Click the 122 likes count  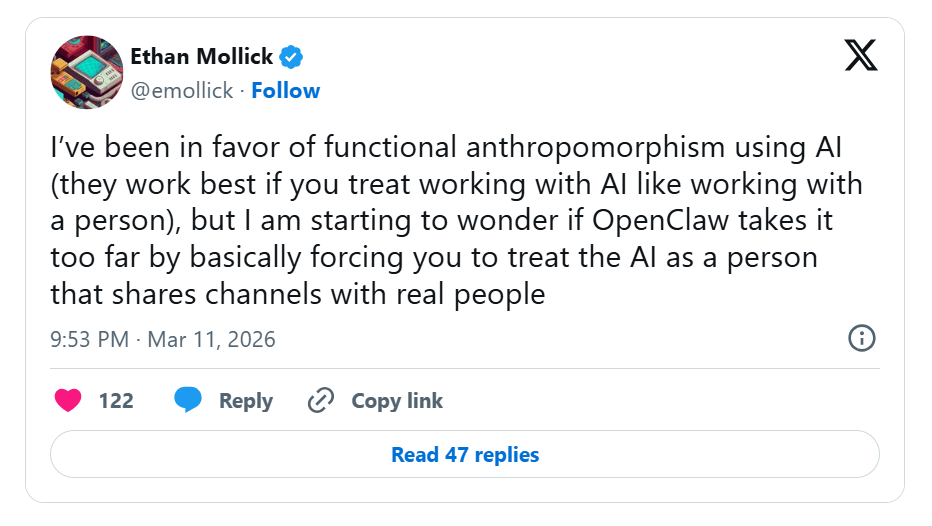point(116,401)
